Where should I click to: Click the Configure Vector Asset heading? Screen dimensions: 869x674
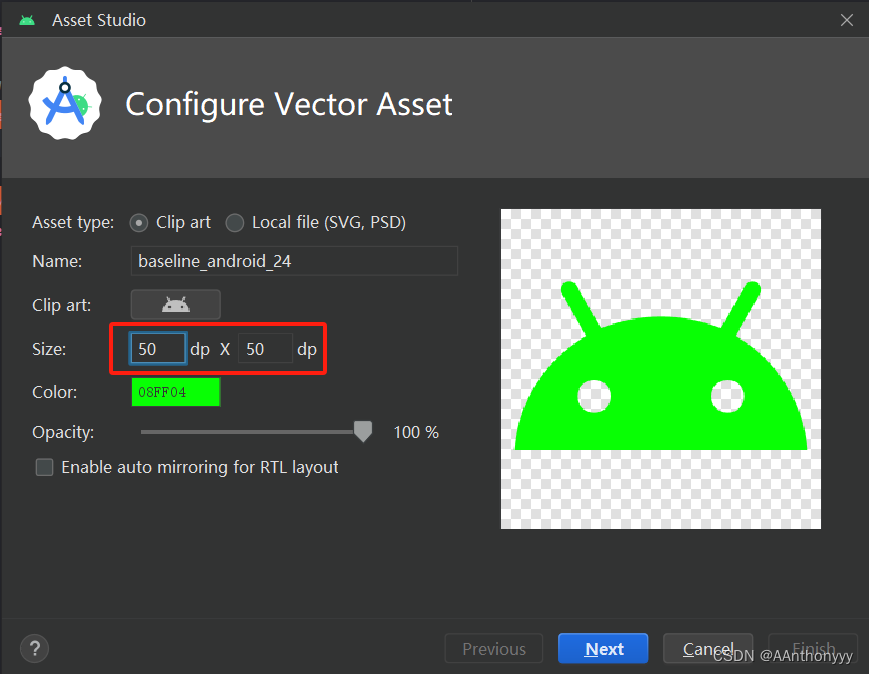pyautogui.click(x=289, y=104)
